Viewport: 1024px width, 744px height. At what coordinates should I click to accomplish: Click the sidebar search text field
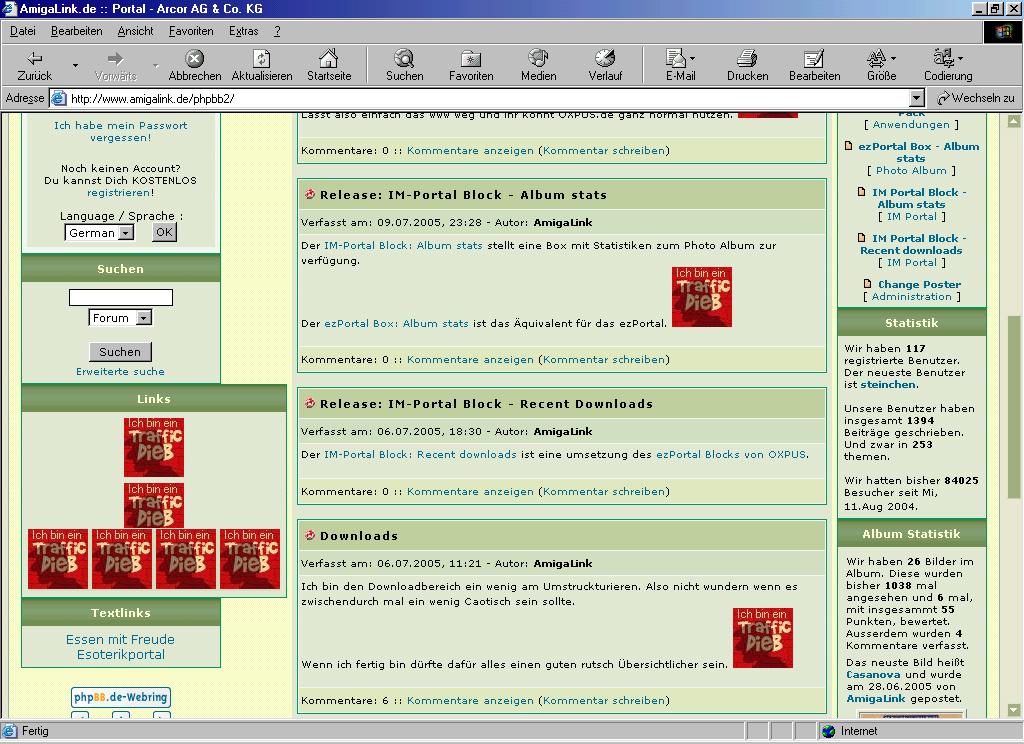click(x=120, y=298)
